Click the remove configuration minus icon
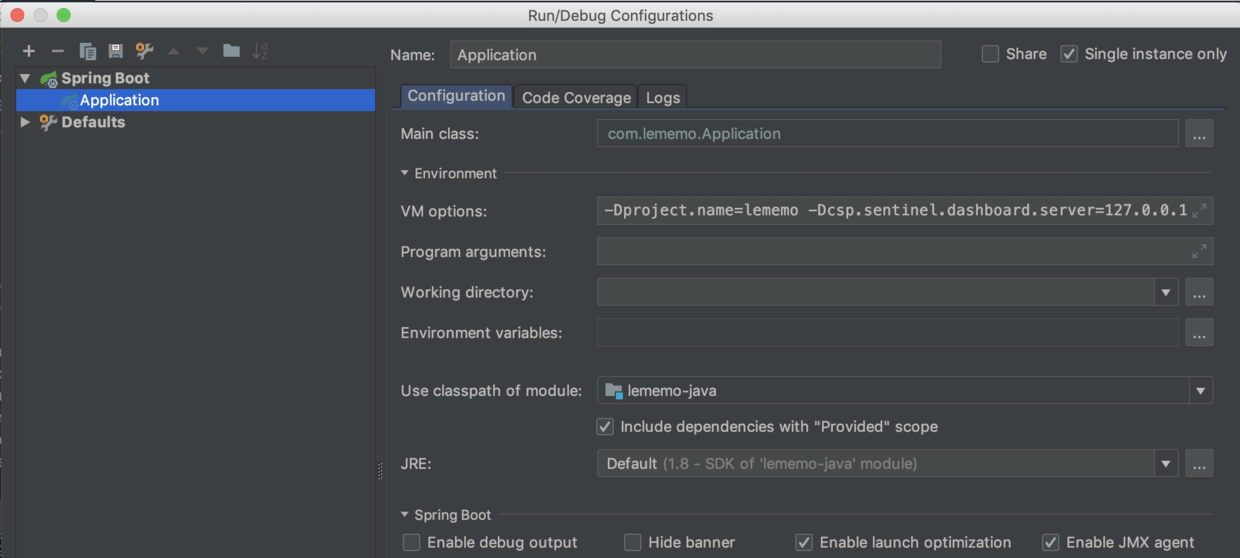Viewport: 1240px width, 558px height. tap(58, 51)
